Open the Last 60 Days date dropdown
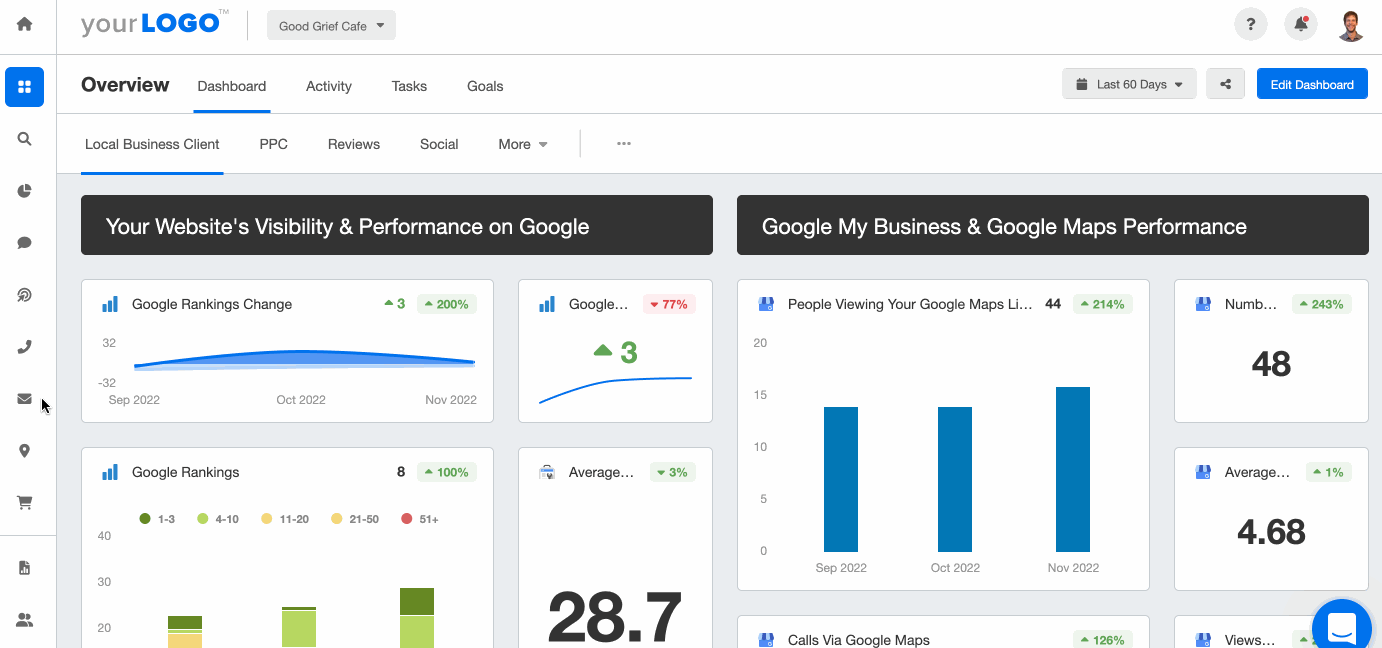Screen dimensions: 1382x648 [x=1129, y=85]
